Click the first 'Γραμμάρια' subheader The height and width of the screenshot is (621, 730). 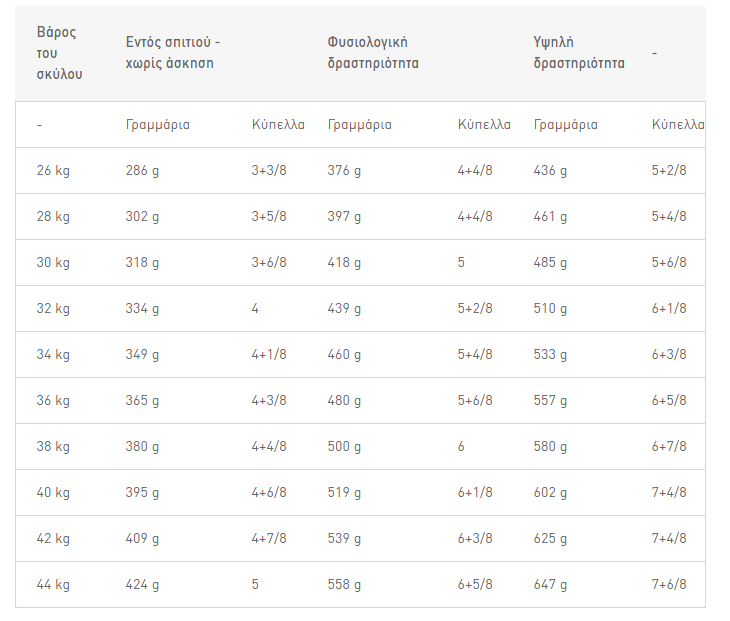point(158,125)
